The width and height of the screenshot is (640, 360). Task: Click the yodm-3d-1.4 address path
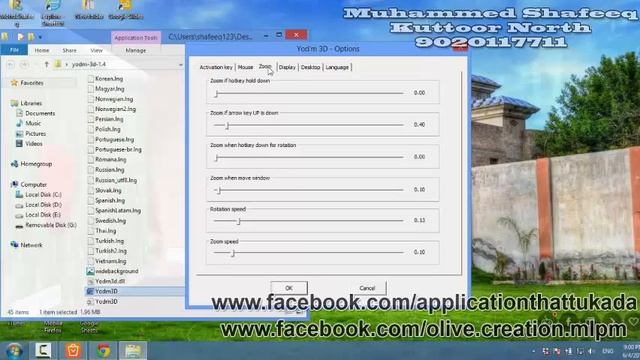click(89, 64)
